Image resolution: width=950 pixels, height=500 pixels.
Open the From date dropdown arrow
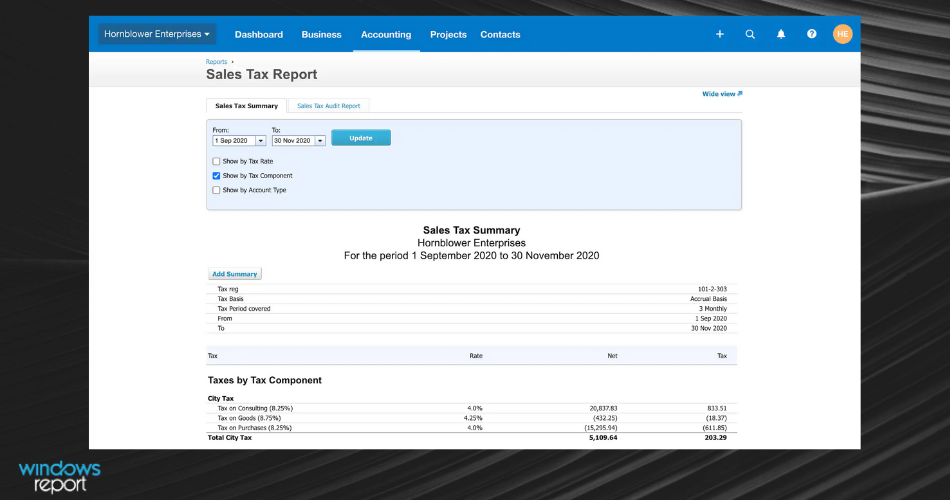(261, 141)
